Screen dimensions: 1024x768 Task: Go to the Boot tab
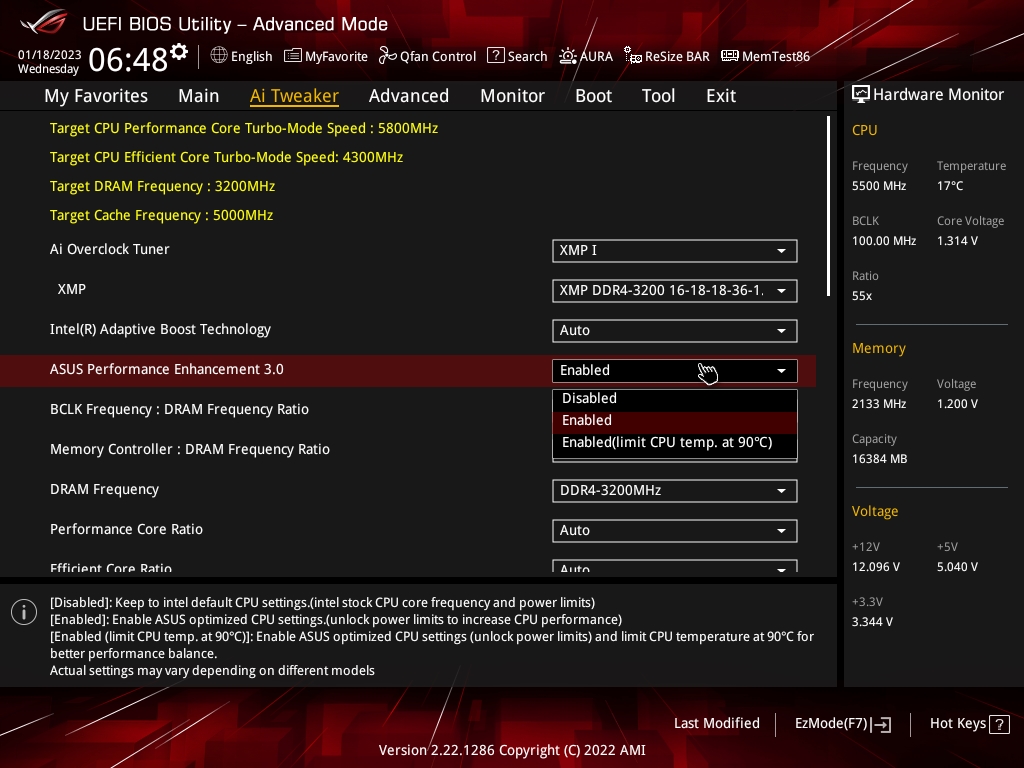(593, 96)
